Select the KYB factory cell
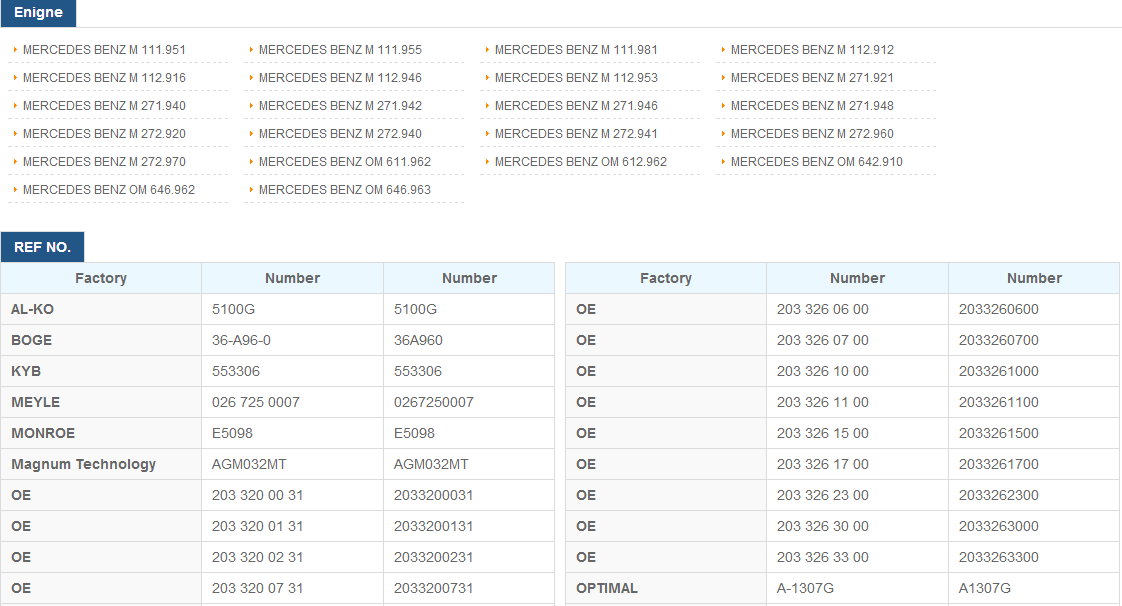1122x606 pixels. 101,371
